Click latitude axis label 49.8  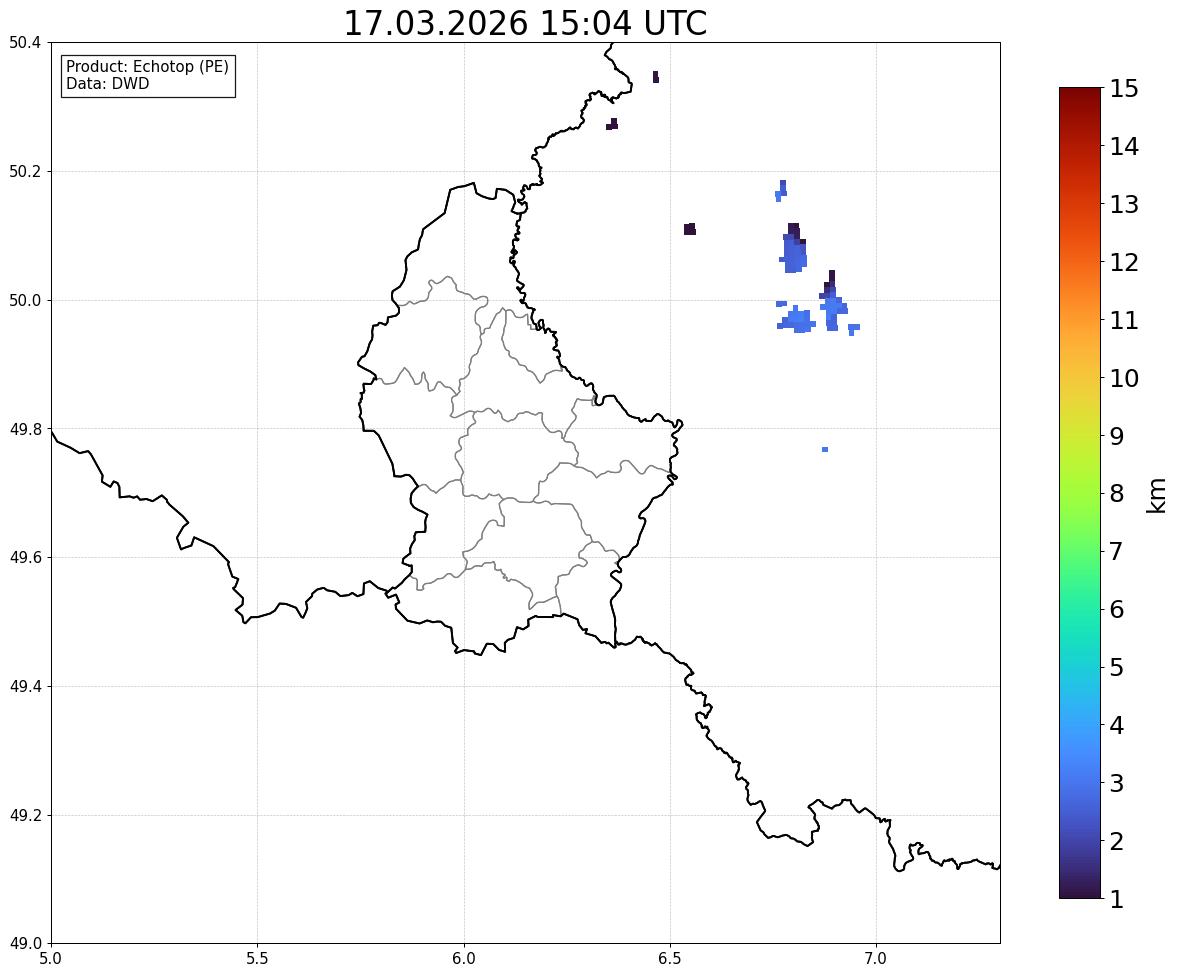coord(24,429)
